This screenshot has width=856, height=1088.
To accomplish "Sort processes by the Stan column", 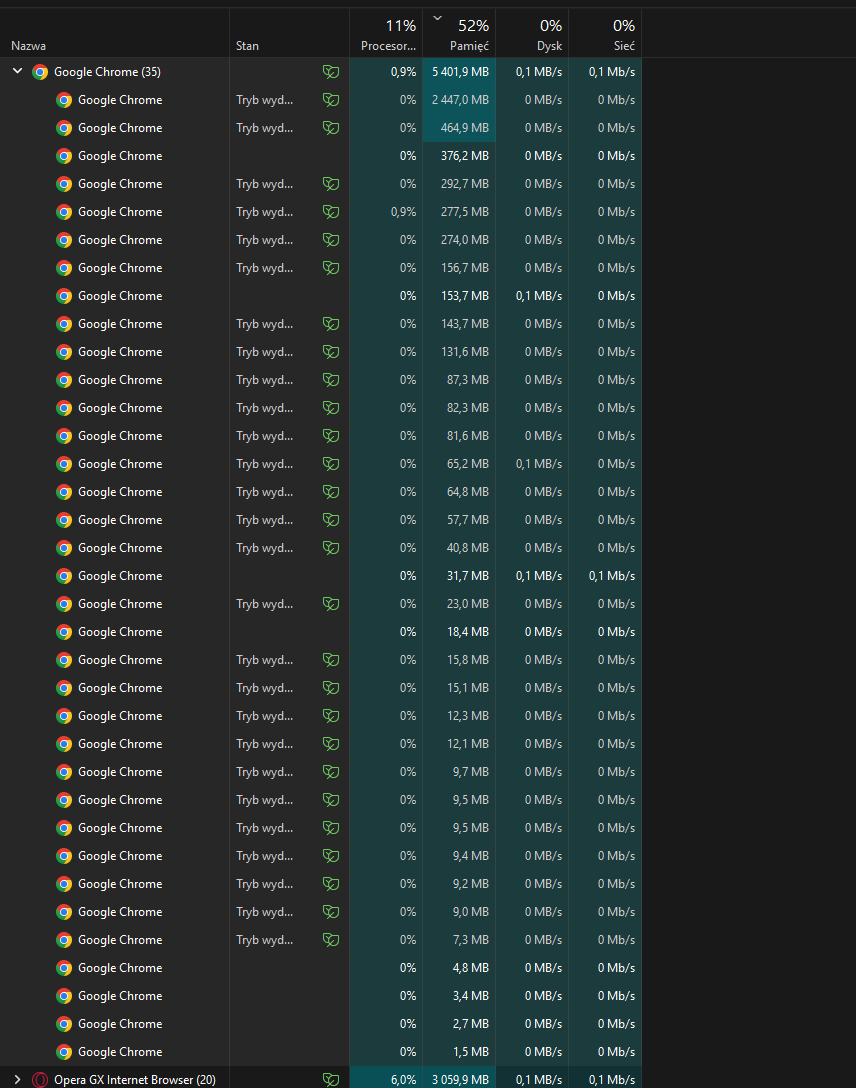I will coord(247,46).
